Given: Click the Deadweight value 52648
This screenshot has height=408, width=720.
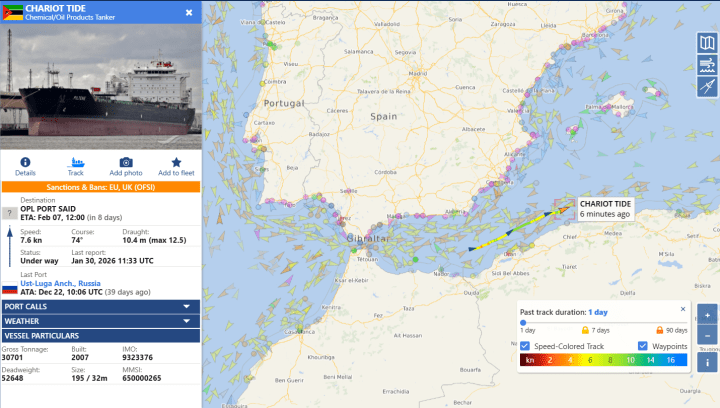Looking at the screenshot, I should click(12, 378).
